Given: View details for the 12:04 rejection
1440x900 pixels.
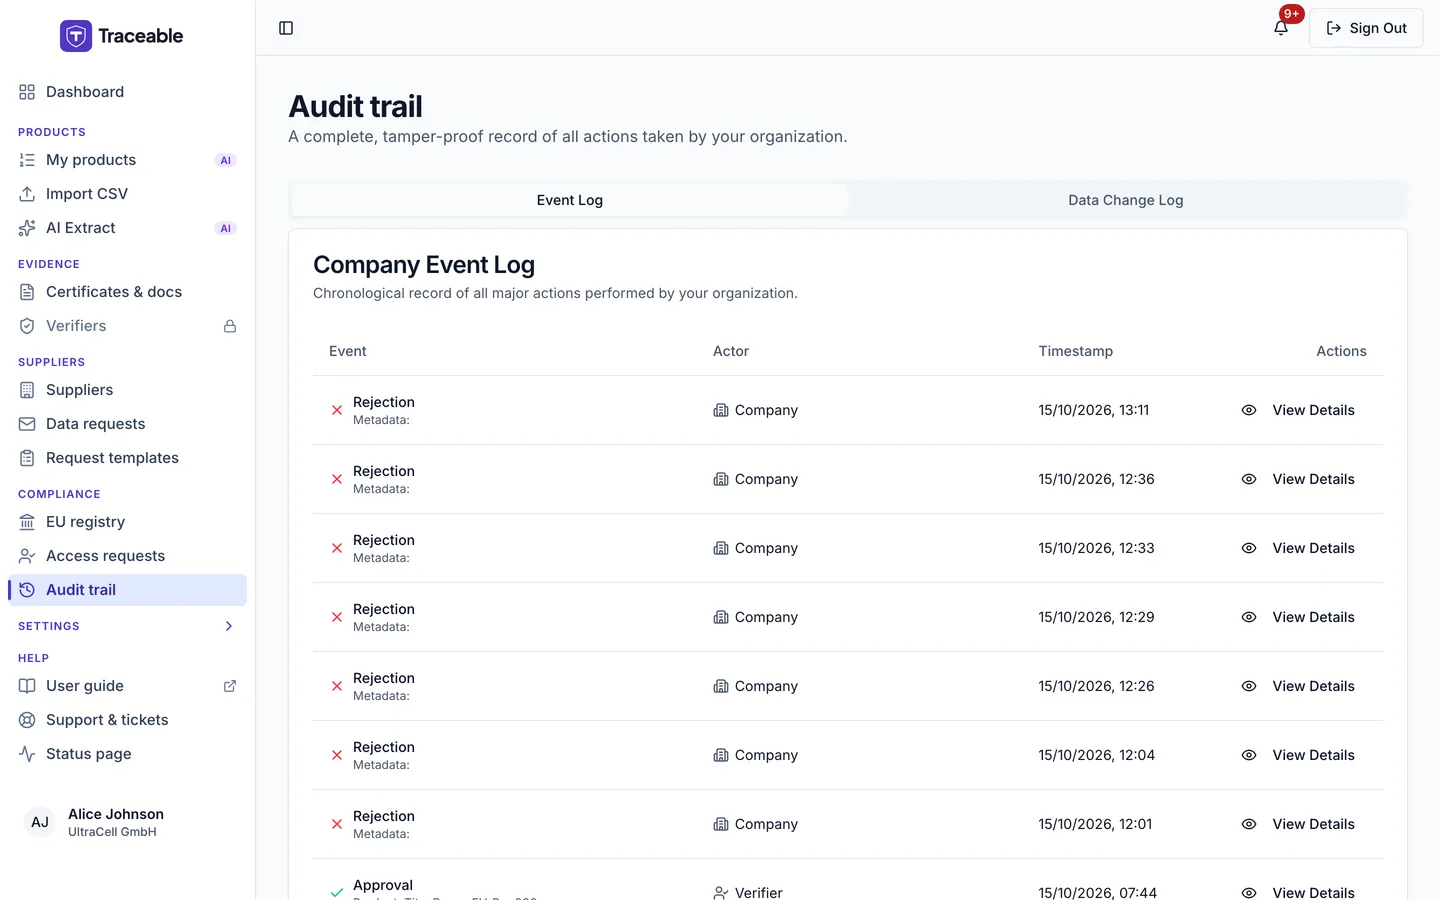Looking at the screenshot, I should [1298, 755].
